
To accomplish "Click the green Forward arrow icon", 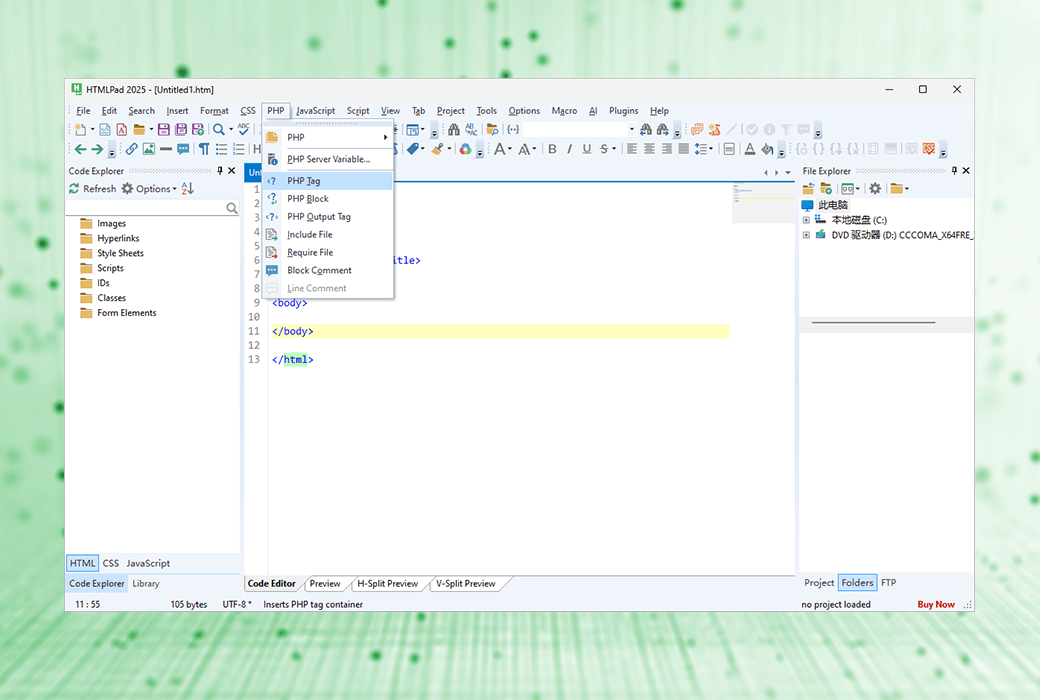I will 97,149.
